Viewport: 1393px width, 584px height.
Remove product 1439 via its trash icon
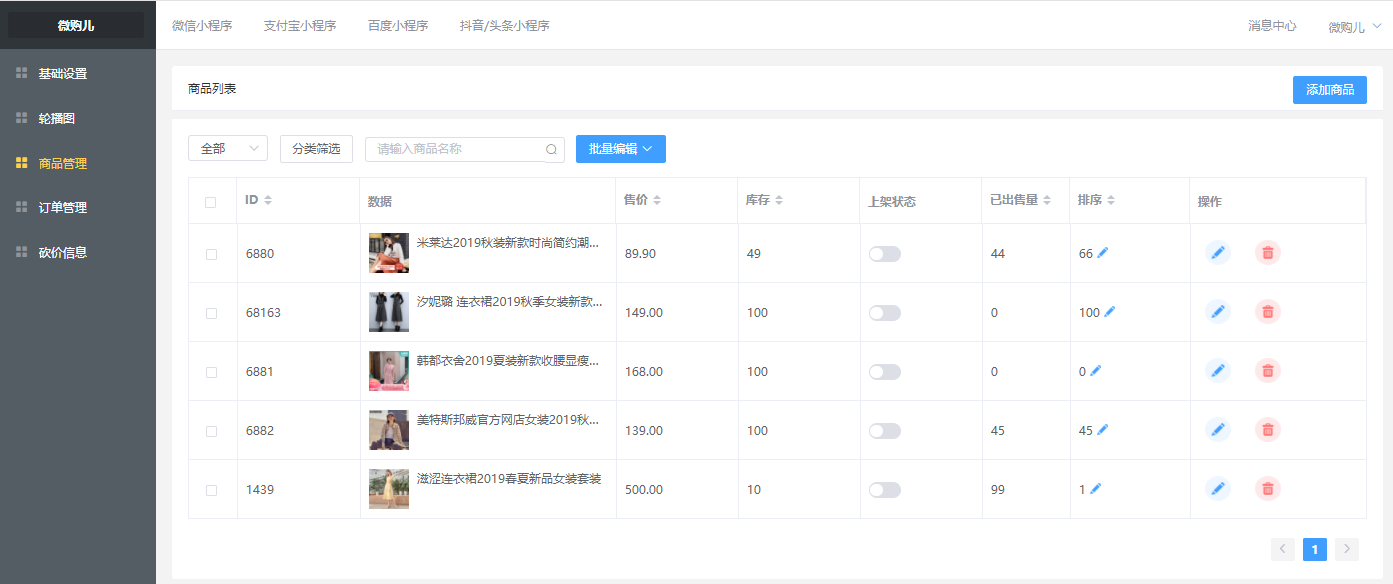point(1268,489)
